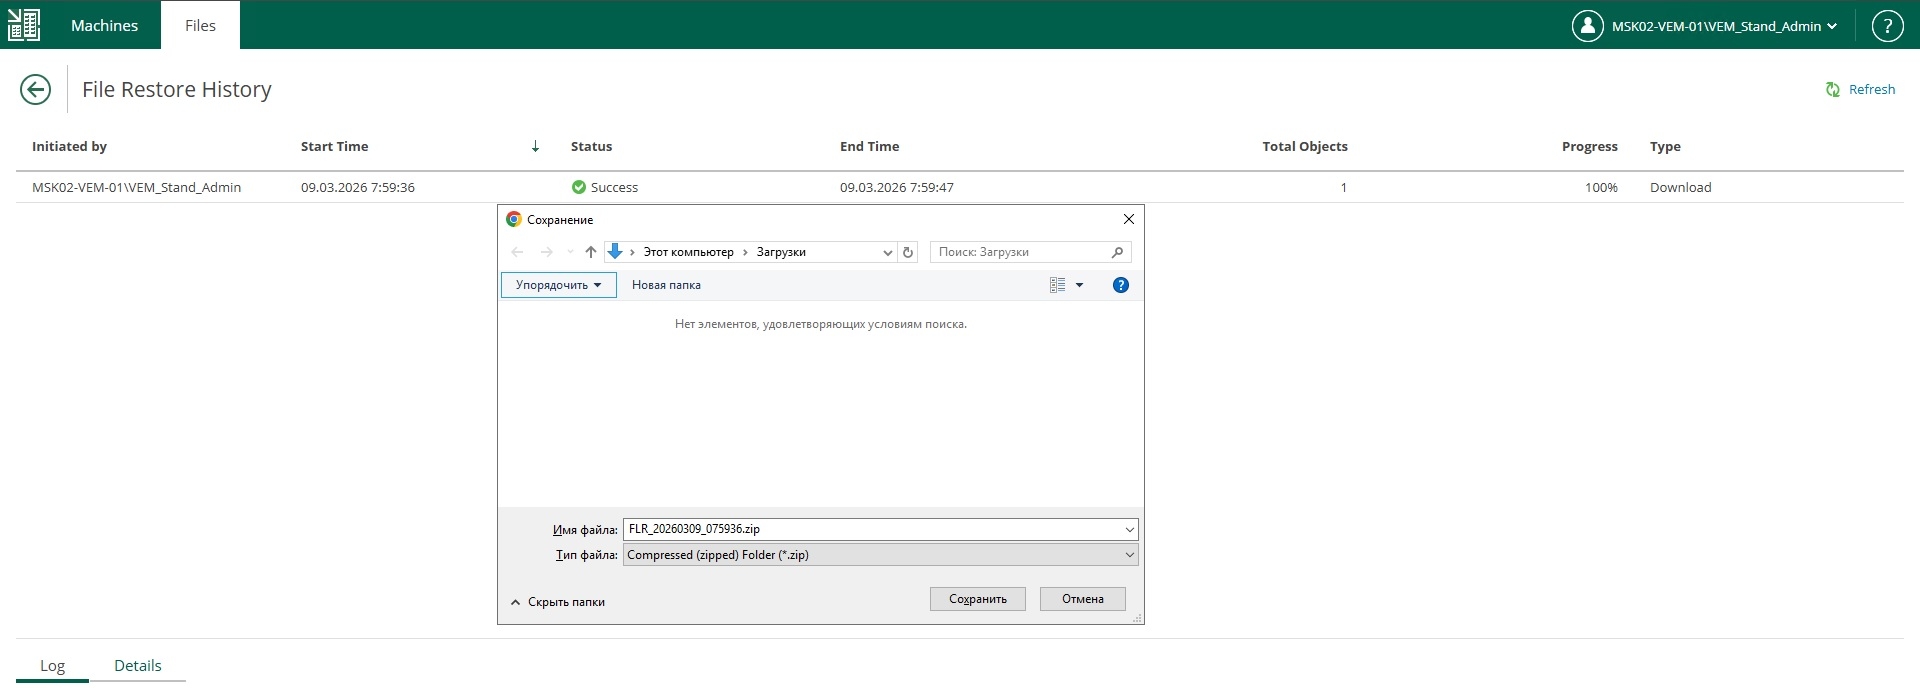
Task: Click the back arrow in save dialog
Action: coord(517,252)
